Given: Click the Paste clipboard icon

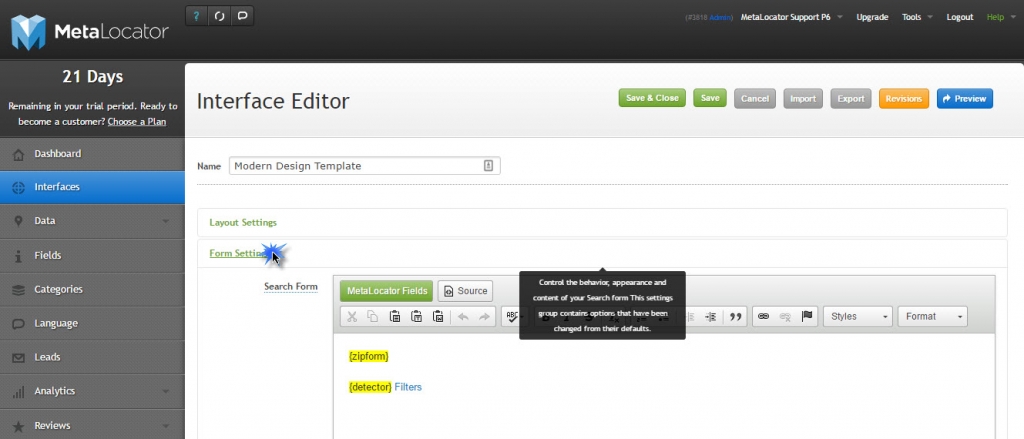Looking at the screenshot, I should pos(395,316).
